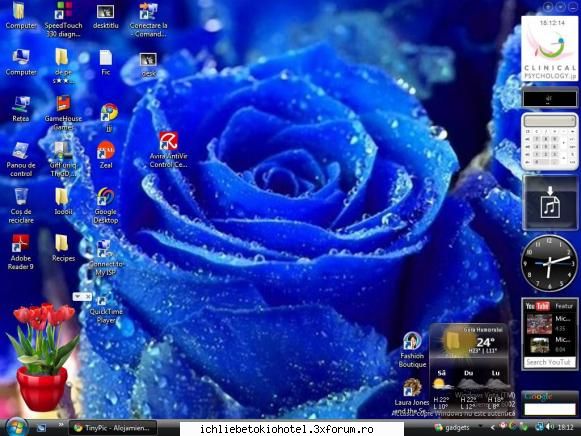The width and height of the screenshot is (581, 436).
Task: Close the tulip gadget with its X
Action: point(87,296)
